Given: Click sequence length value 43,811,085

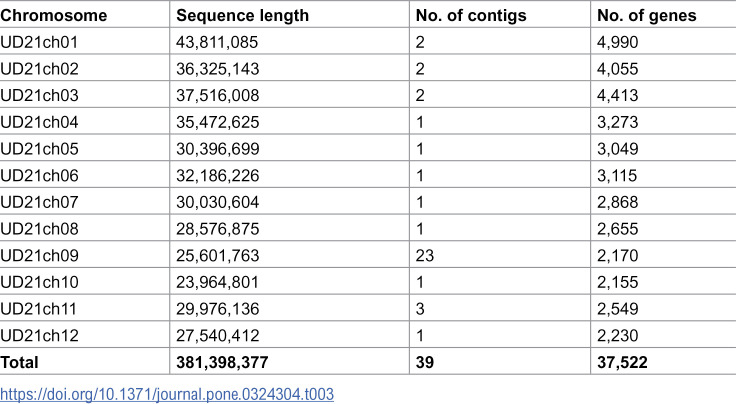Looking at the screenshot, I should 217,42.
